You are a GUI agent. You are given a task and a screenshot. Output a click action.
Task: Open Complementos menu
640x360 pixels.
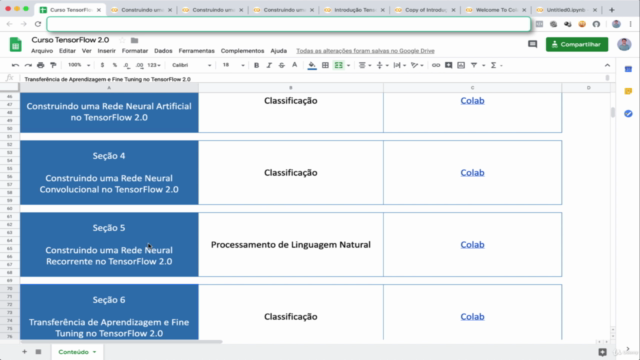tap(242, 51)
